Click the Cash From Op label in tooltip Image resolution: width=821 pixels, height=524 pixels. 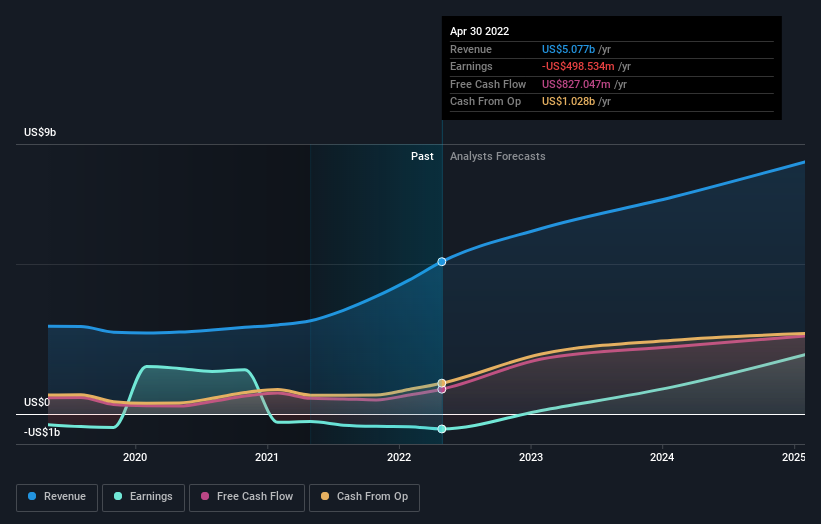pos(485,102)
